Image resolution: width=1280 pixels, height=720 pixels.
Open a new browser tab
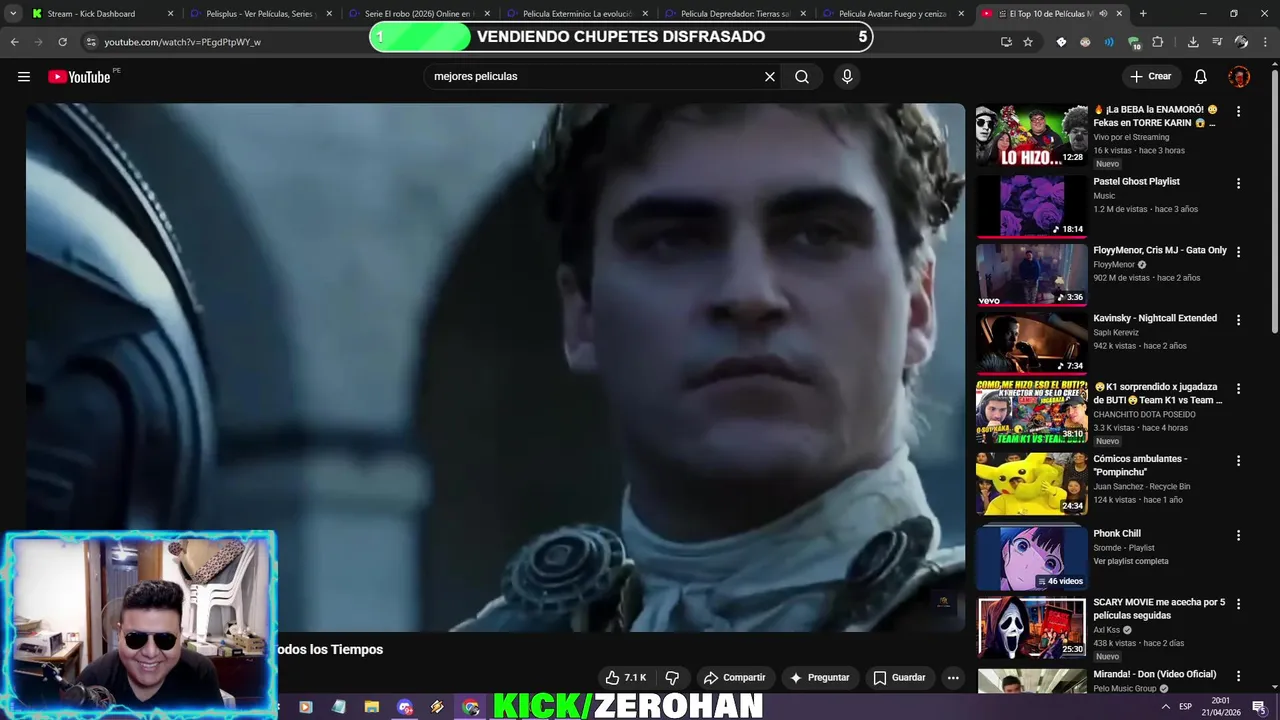point(1143,14)
